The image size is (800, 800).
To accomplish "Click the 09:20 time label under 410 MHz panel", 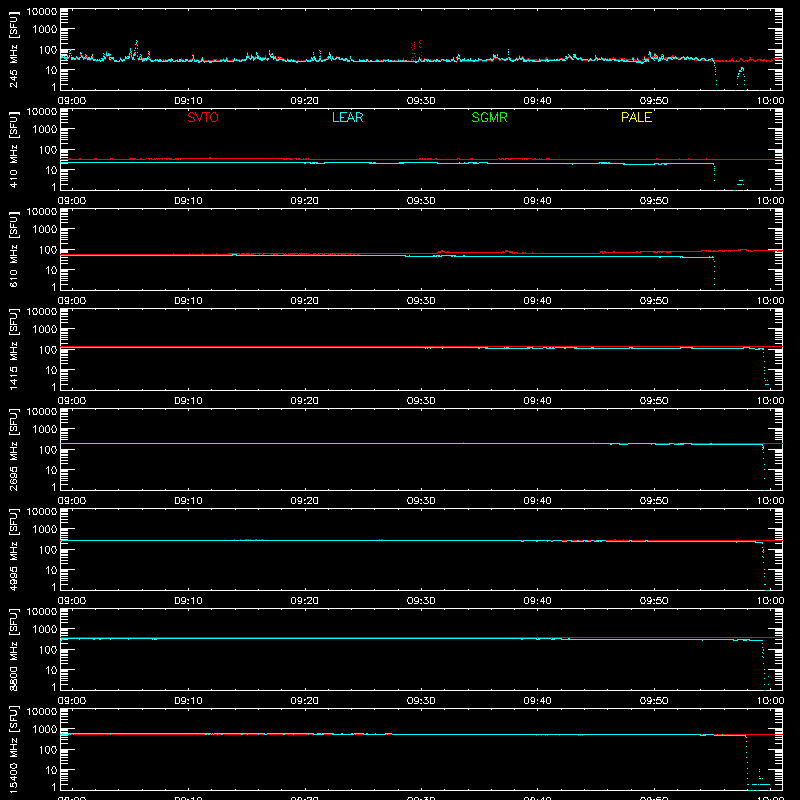I will pyautogui.click(x=305, y=201).
